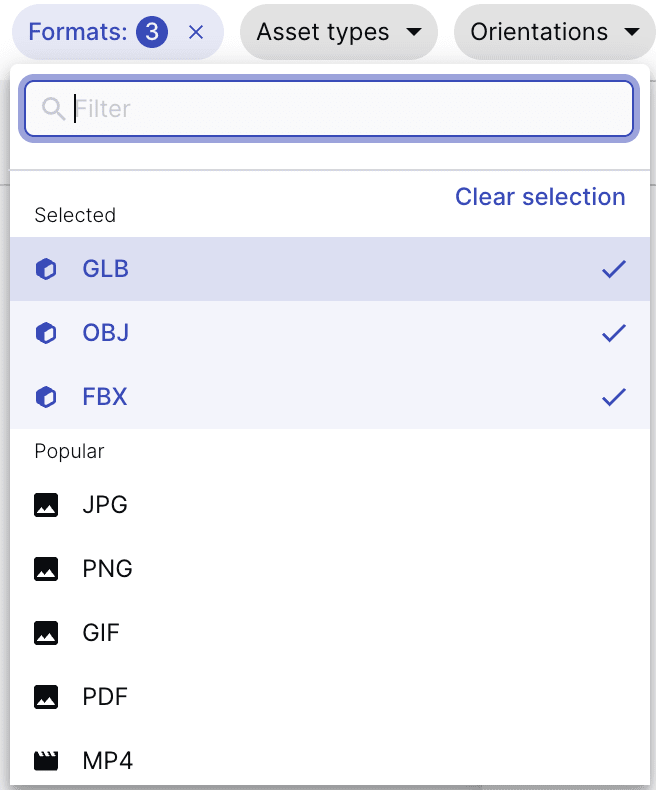The width and height of the screenshot is (656, 790).
Task: Choose the MP4 format entry
Action: click(330, 761)
